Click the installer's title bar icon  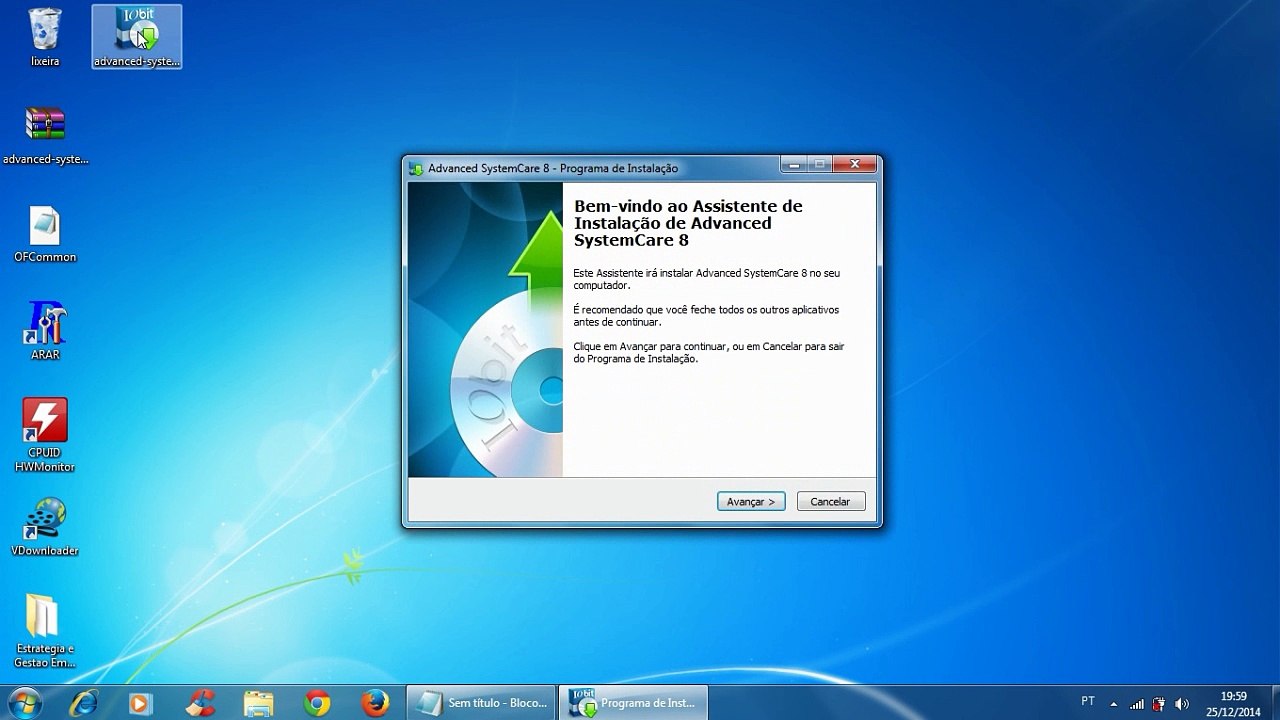pyautogui.click(x=416, y=168)
